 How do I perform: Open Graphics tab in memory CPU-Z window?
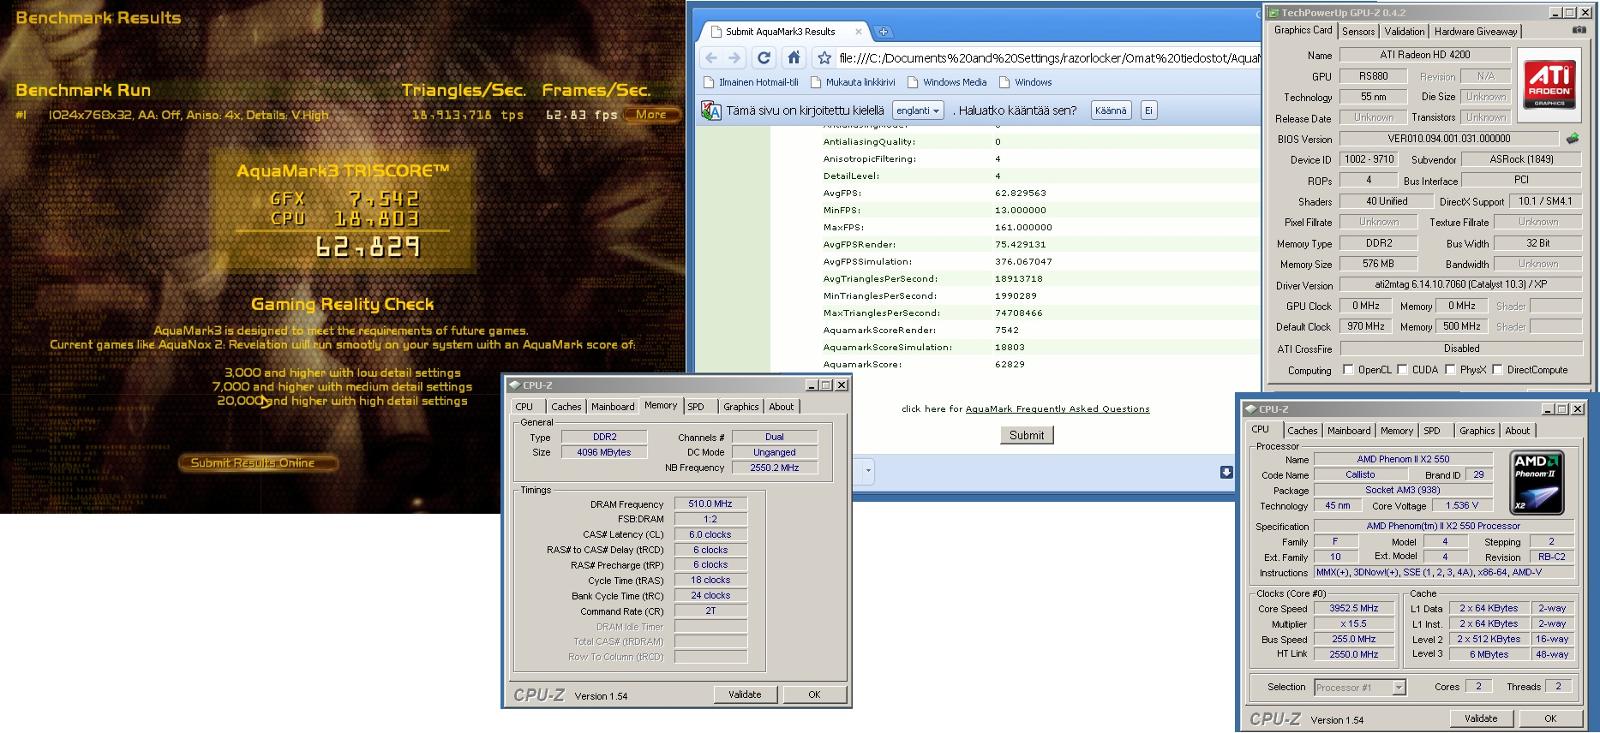pyautogui.click(x=741, y=406)
